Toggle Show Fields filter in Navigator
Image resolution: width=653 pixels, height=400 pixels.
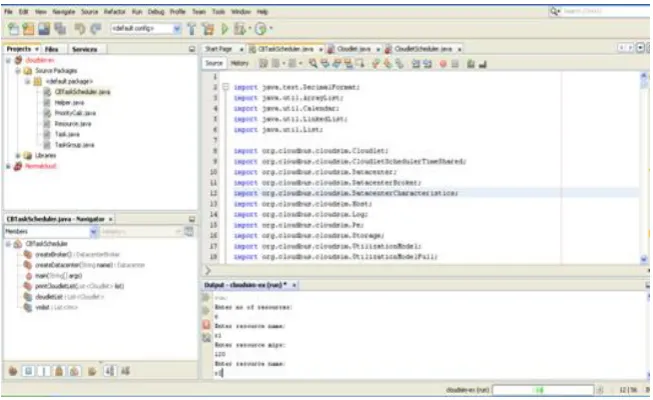(28, 371)
